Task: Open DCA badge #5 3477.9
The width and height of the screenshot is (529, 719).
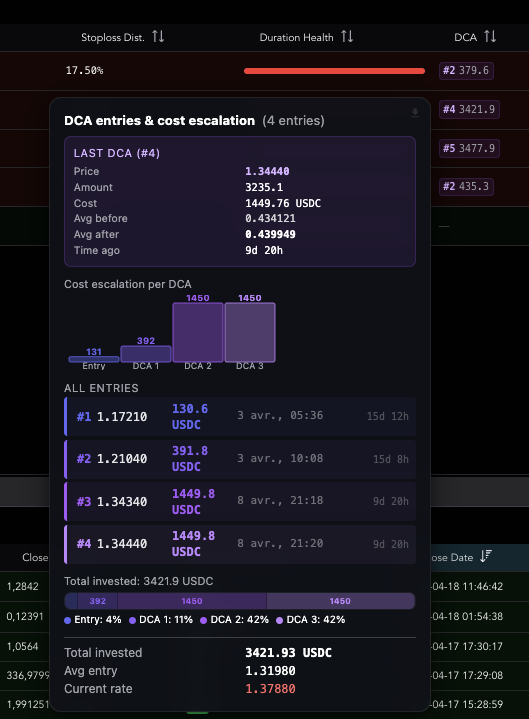Action: (x=469, y=149)
